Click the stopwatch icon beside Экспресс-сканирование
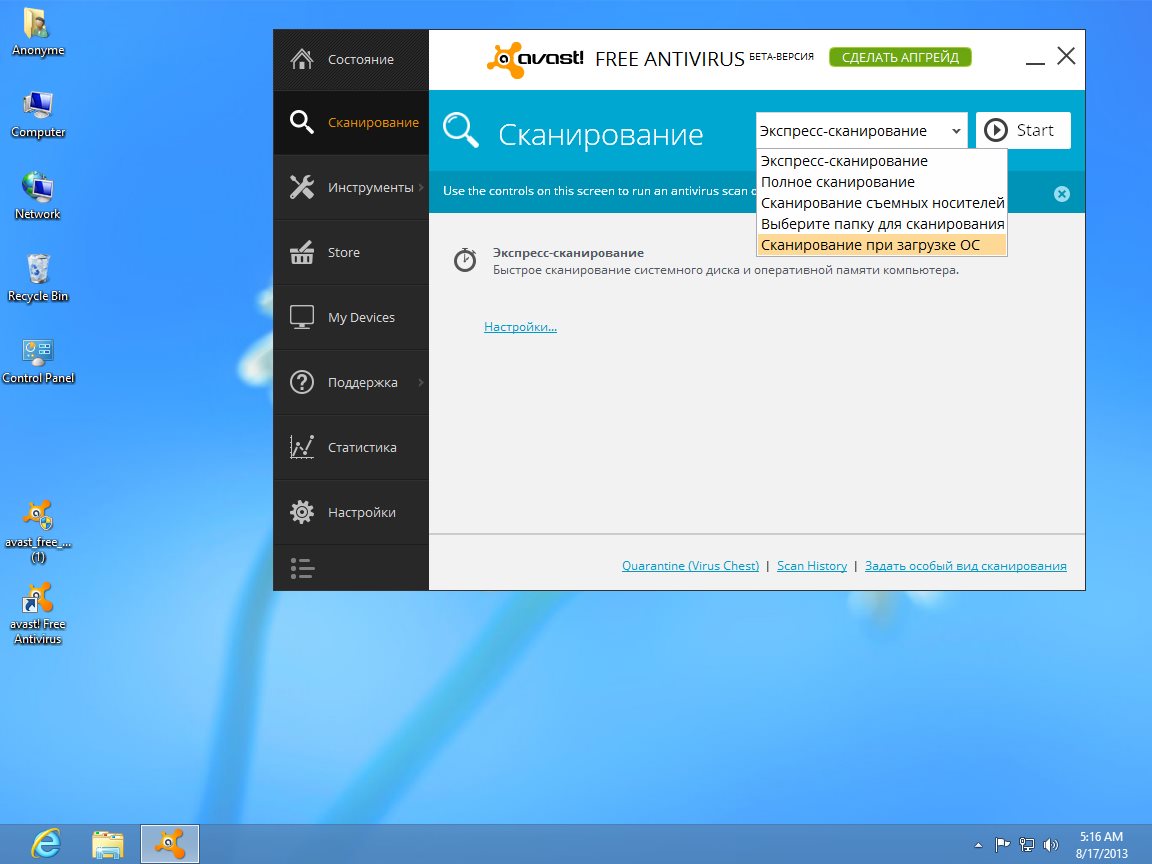The width and height of the screenshot is (1152, 864). 464,260
